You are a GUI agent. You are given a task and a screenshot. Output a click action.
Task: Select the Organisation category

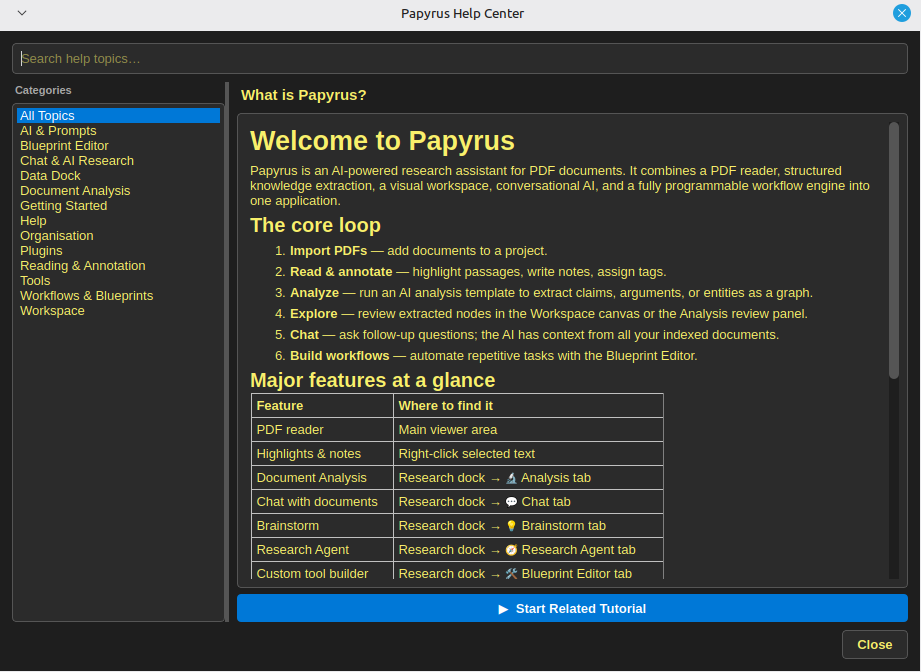click(119, 236)
